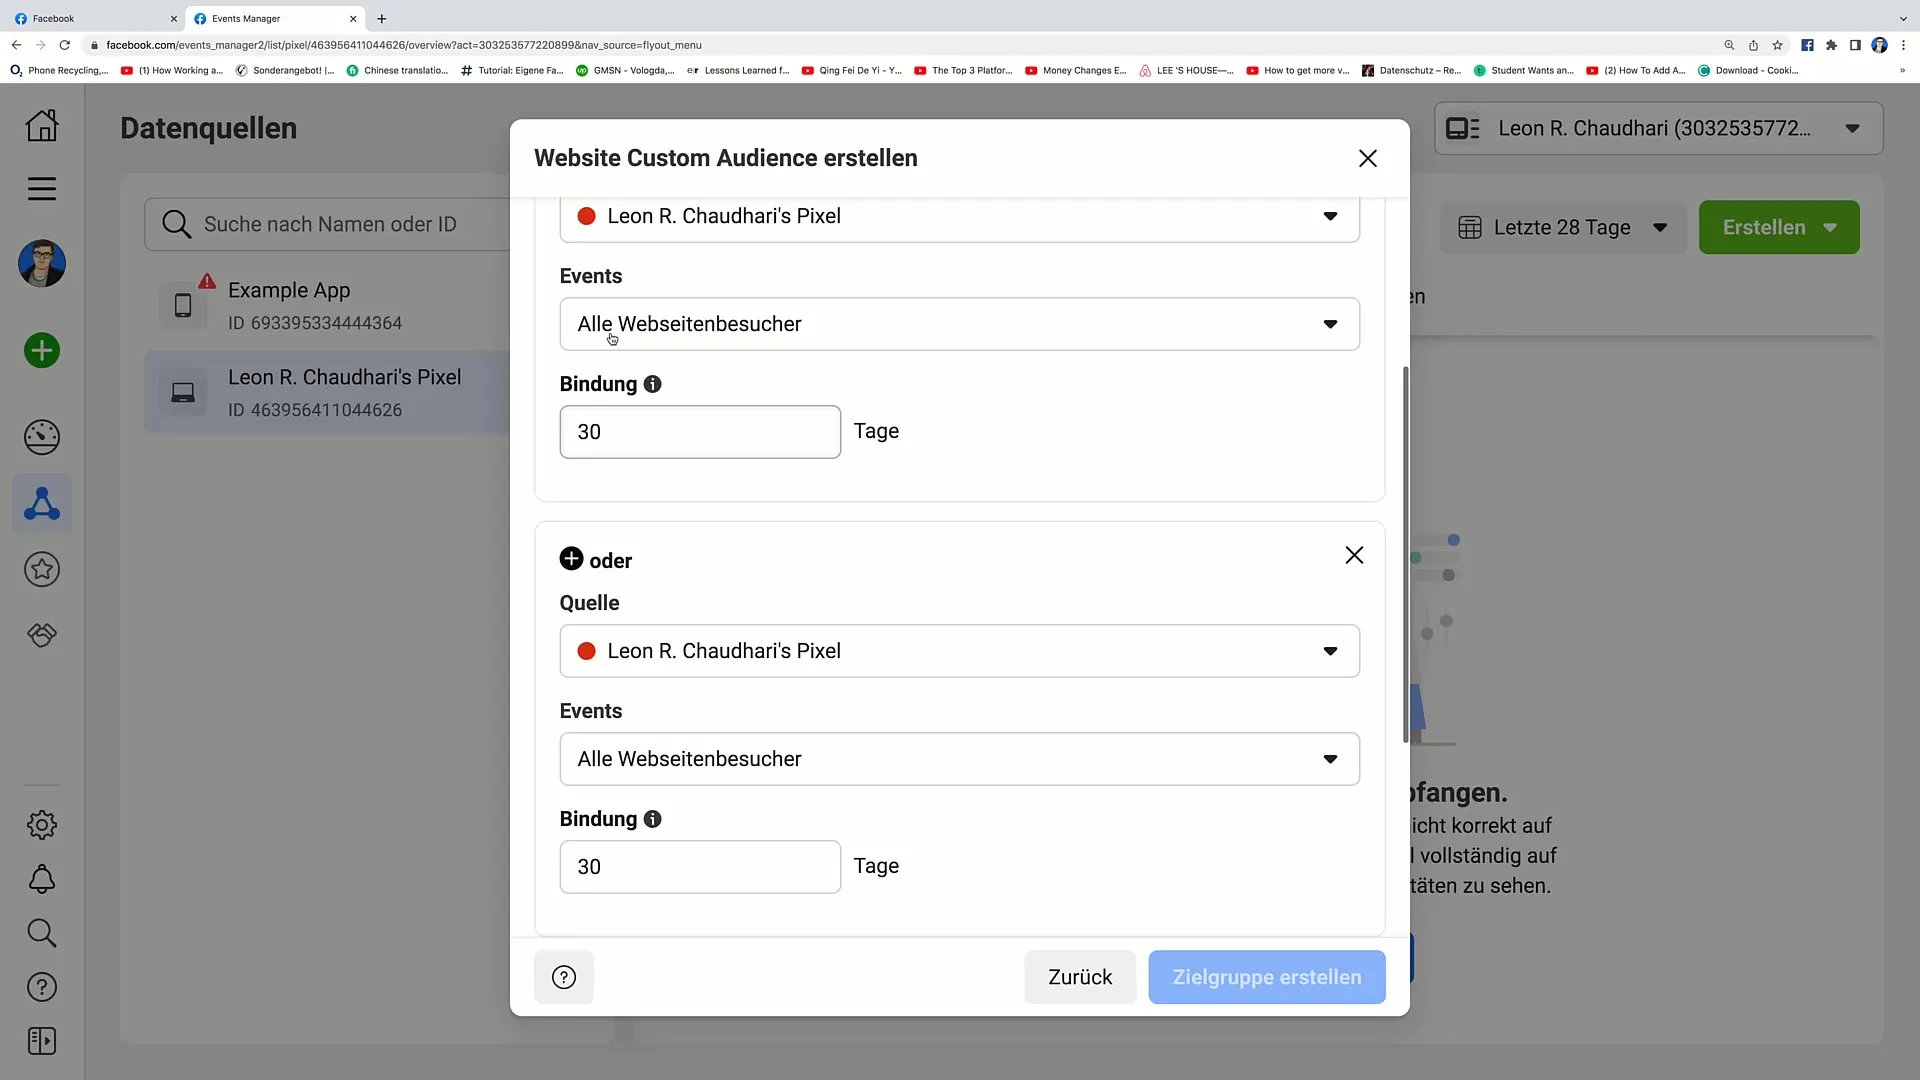Screen dimensions: 1920x1080
Task: Open the Download - Cooki... bookmark
Action: (1748, 70)
